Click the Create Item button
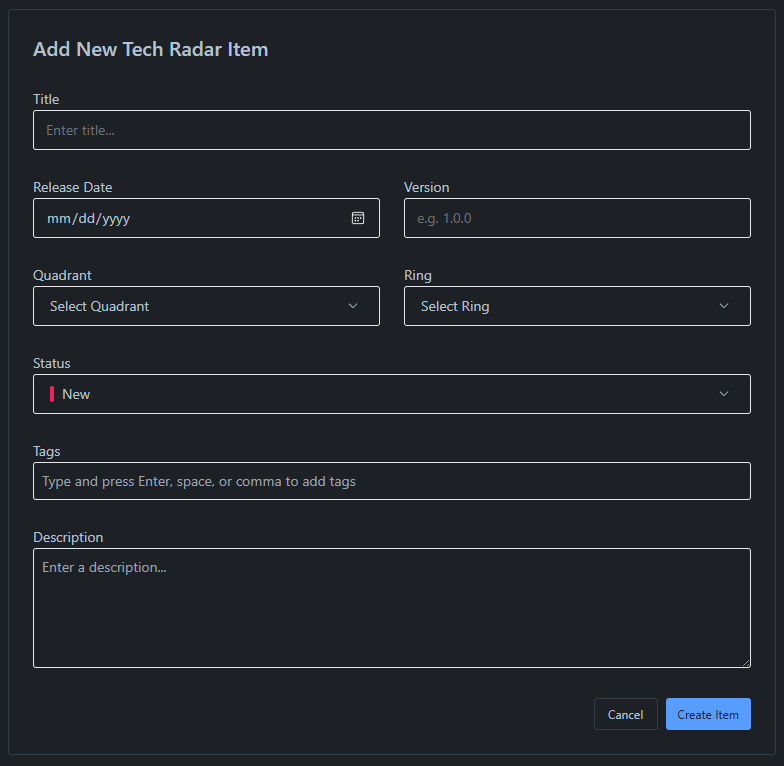 pyautogui.click(x=707, y=714)
